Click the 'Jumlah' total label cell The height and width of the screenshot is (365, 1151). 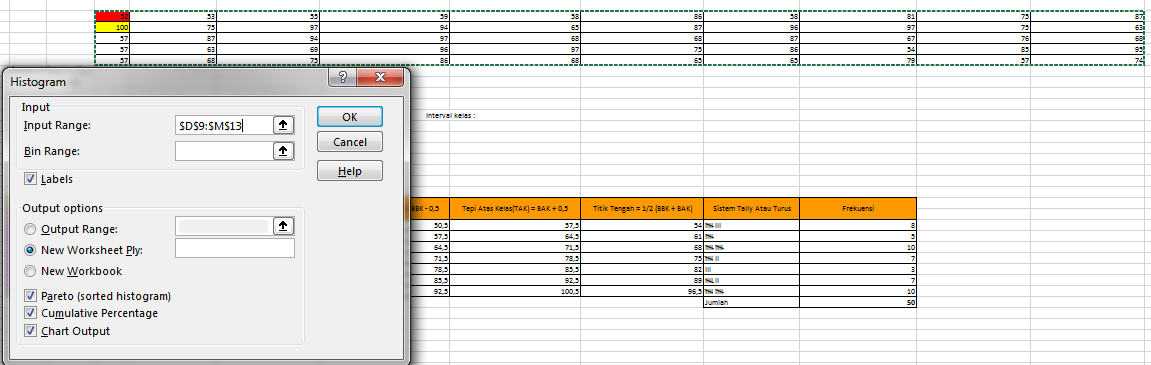(x=752, y=303)
